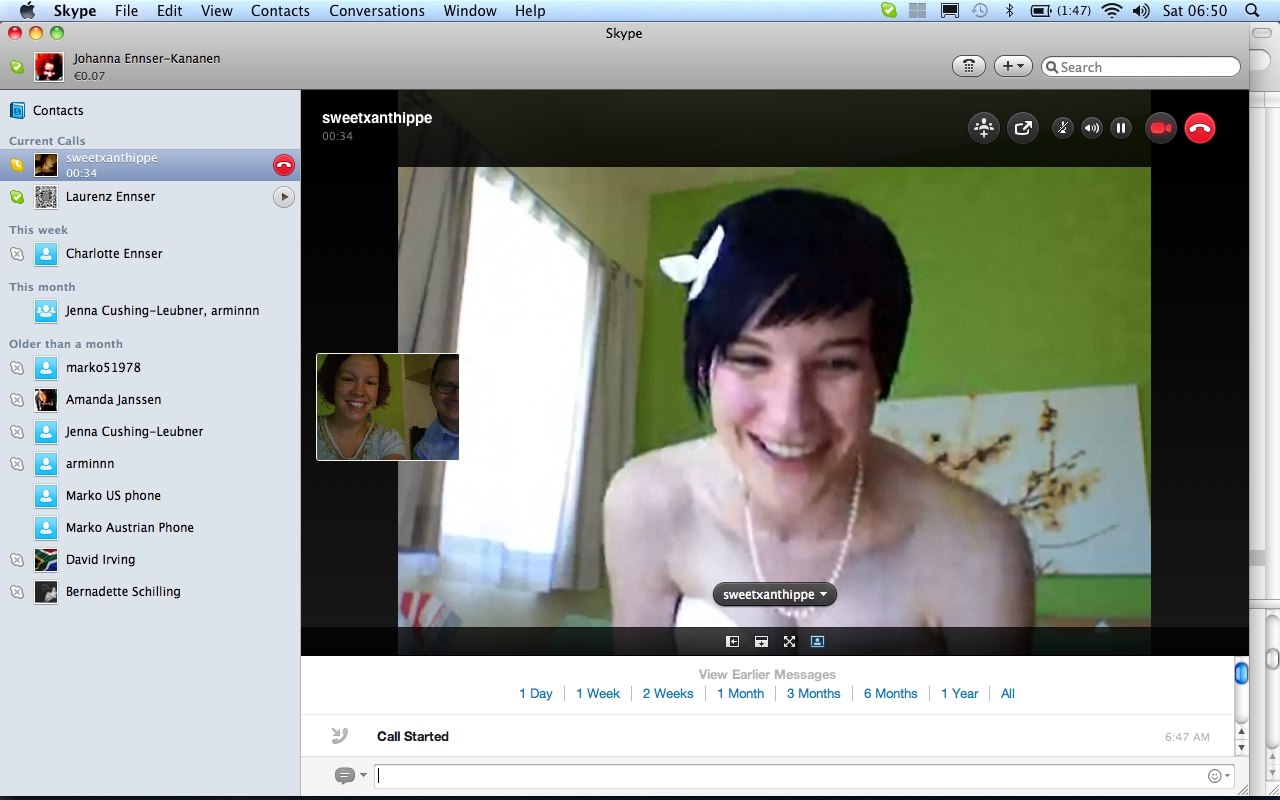
Task: Select Charlotte Ennser conversation
Action: click(x=150, y=254)
